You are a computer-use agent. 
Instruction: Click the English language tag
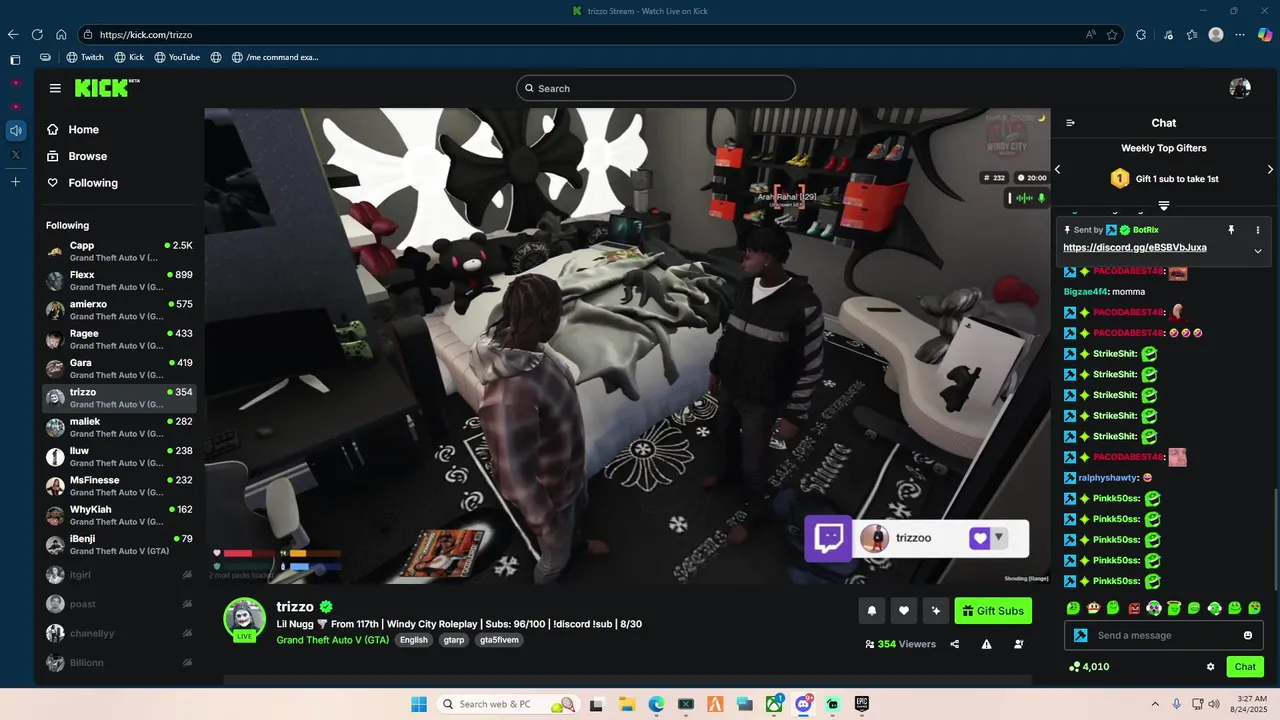[413, 640]
